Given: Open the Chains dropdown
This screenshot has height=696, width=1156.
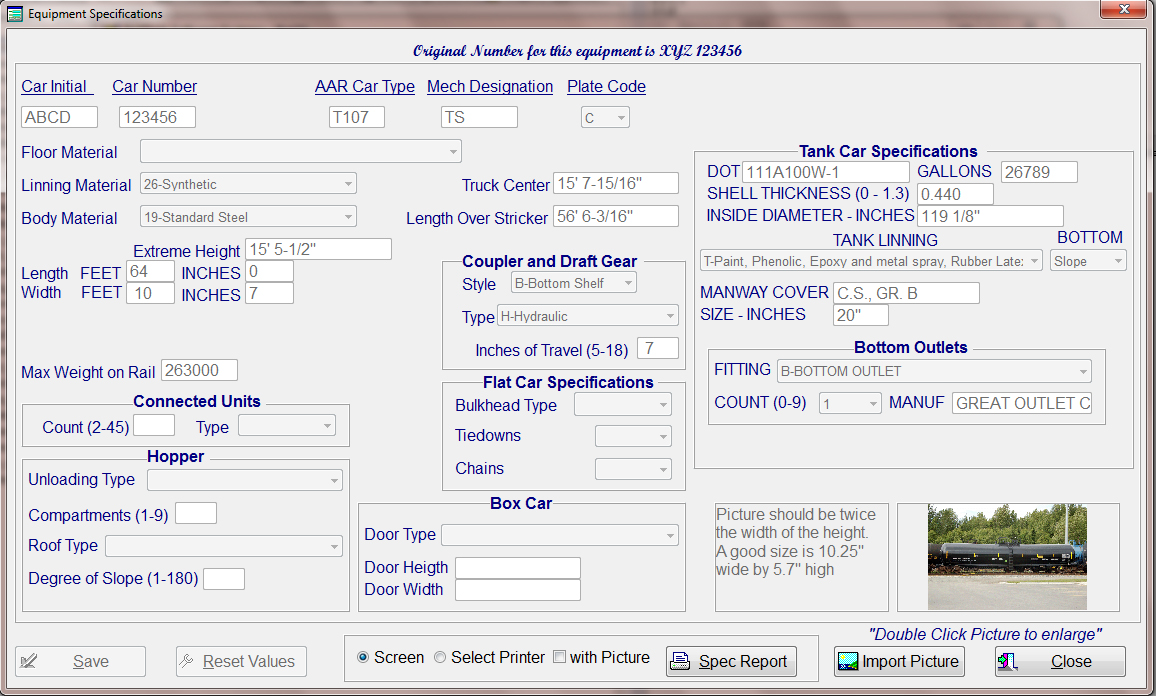Looking at the screenshot, I should click(x=633, y=468).
